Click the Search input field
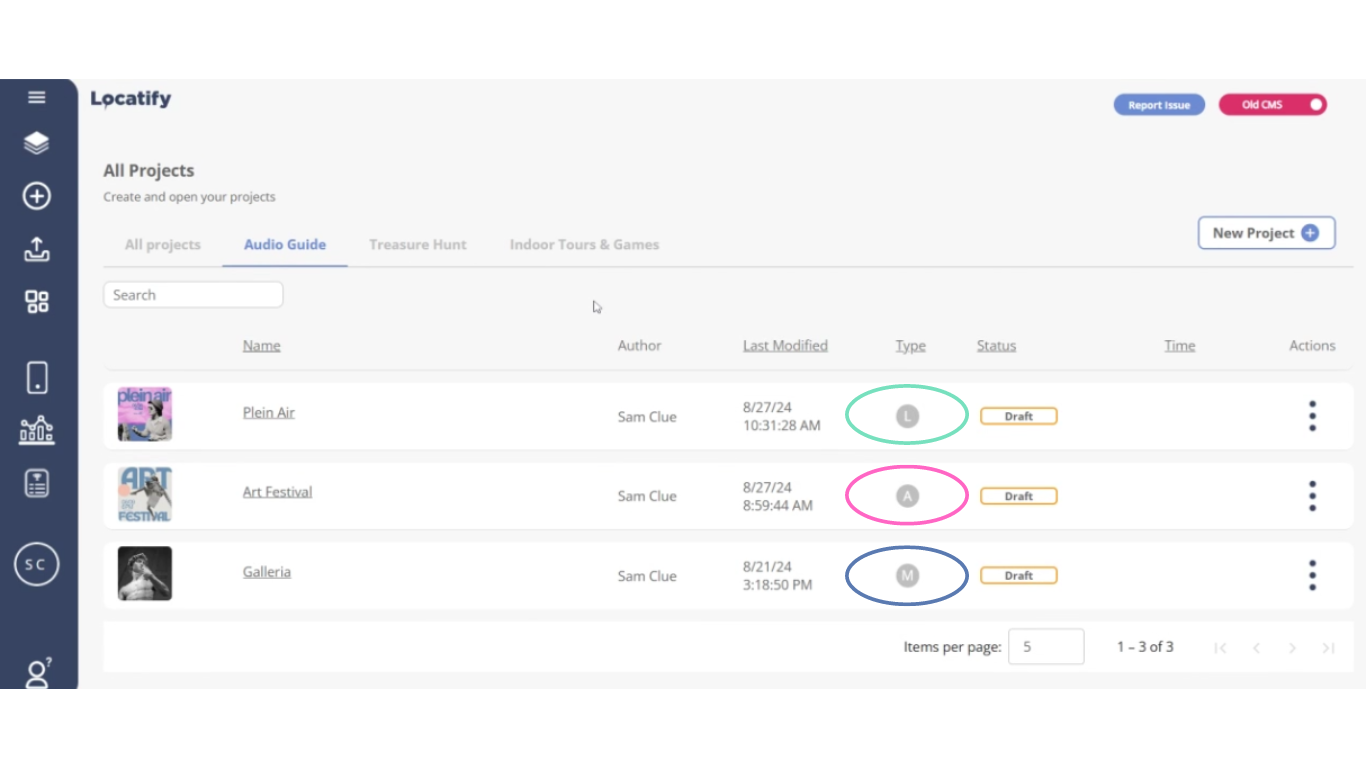 point(193,295)
